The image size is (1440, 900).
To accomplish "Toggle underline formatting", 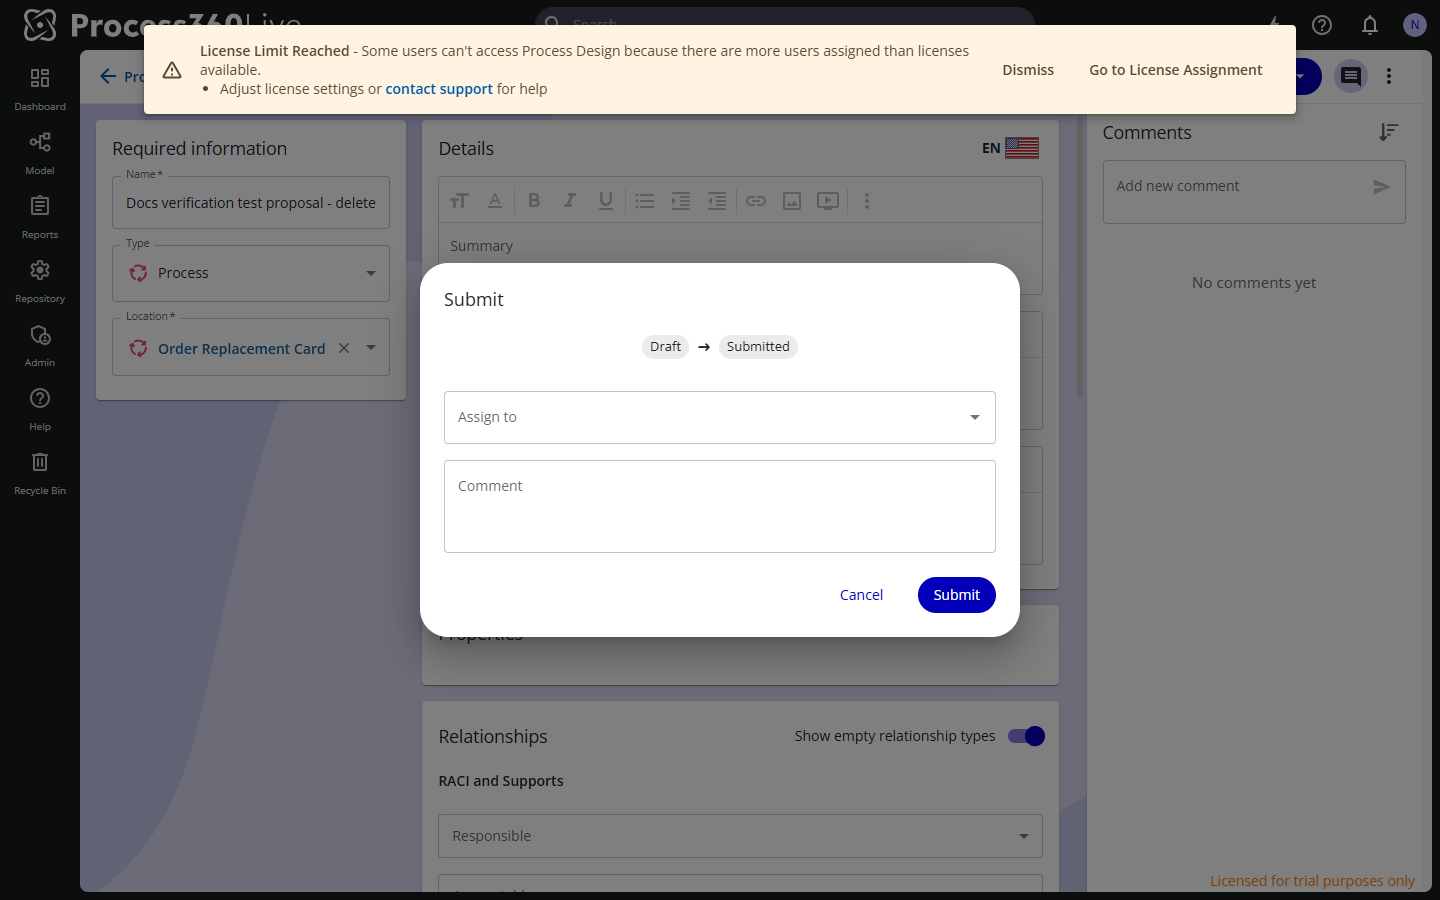I will coord(606,201).
